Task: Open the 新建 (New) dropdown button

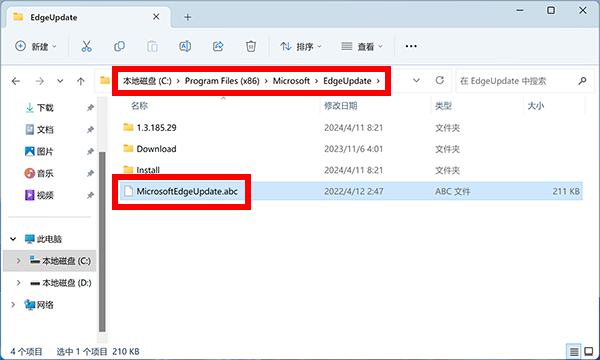Action: pyautogui.click(x=36, y=46)
